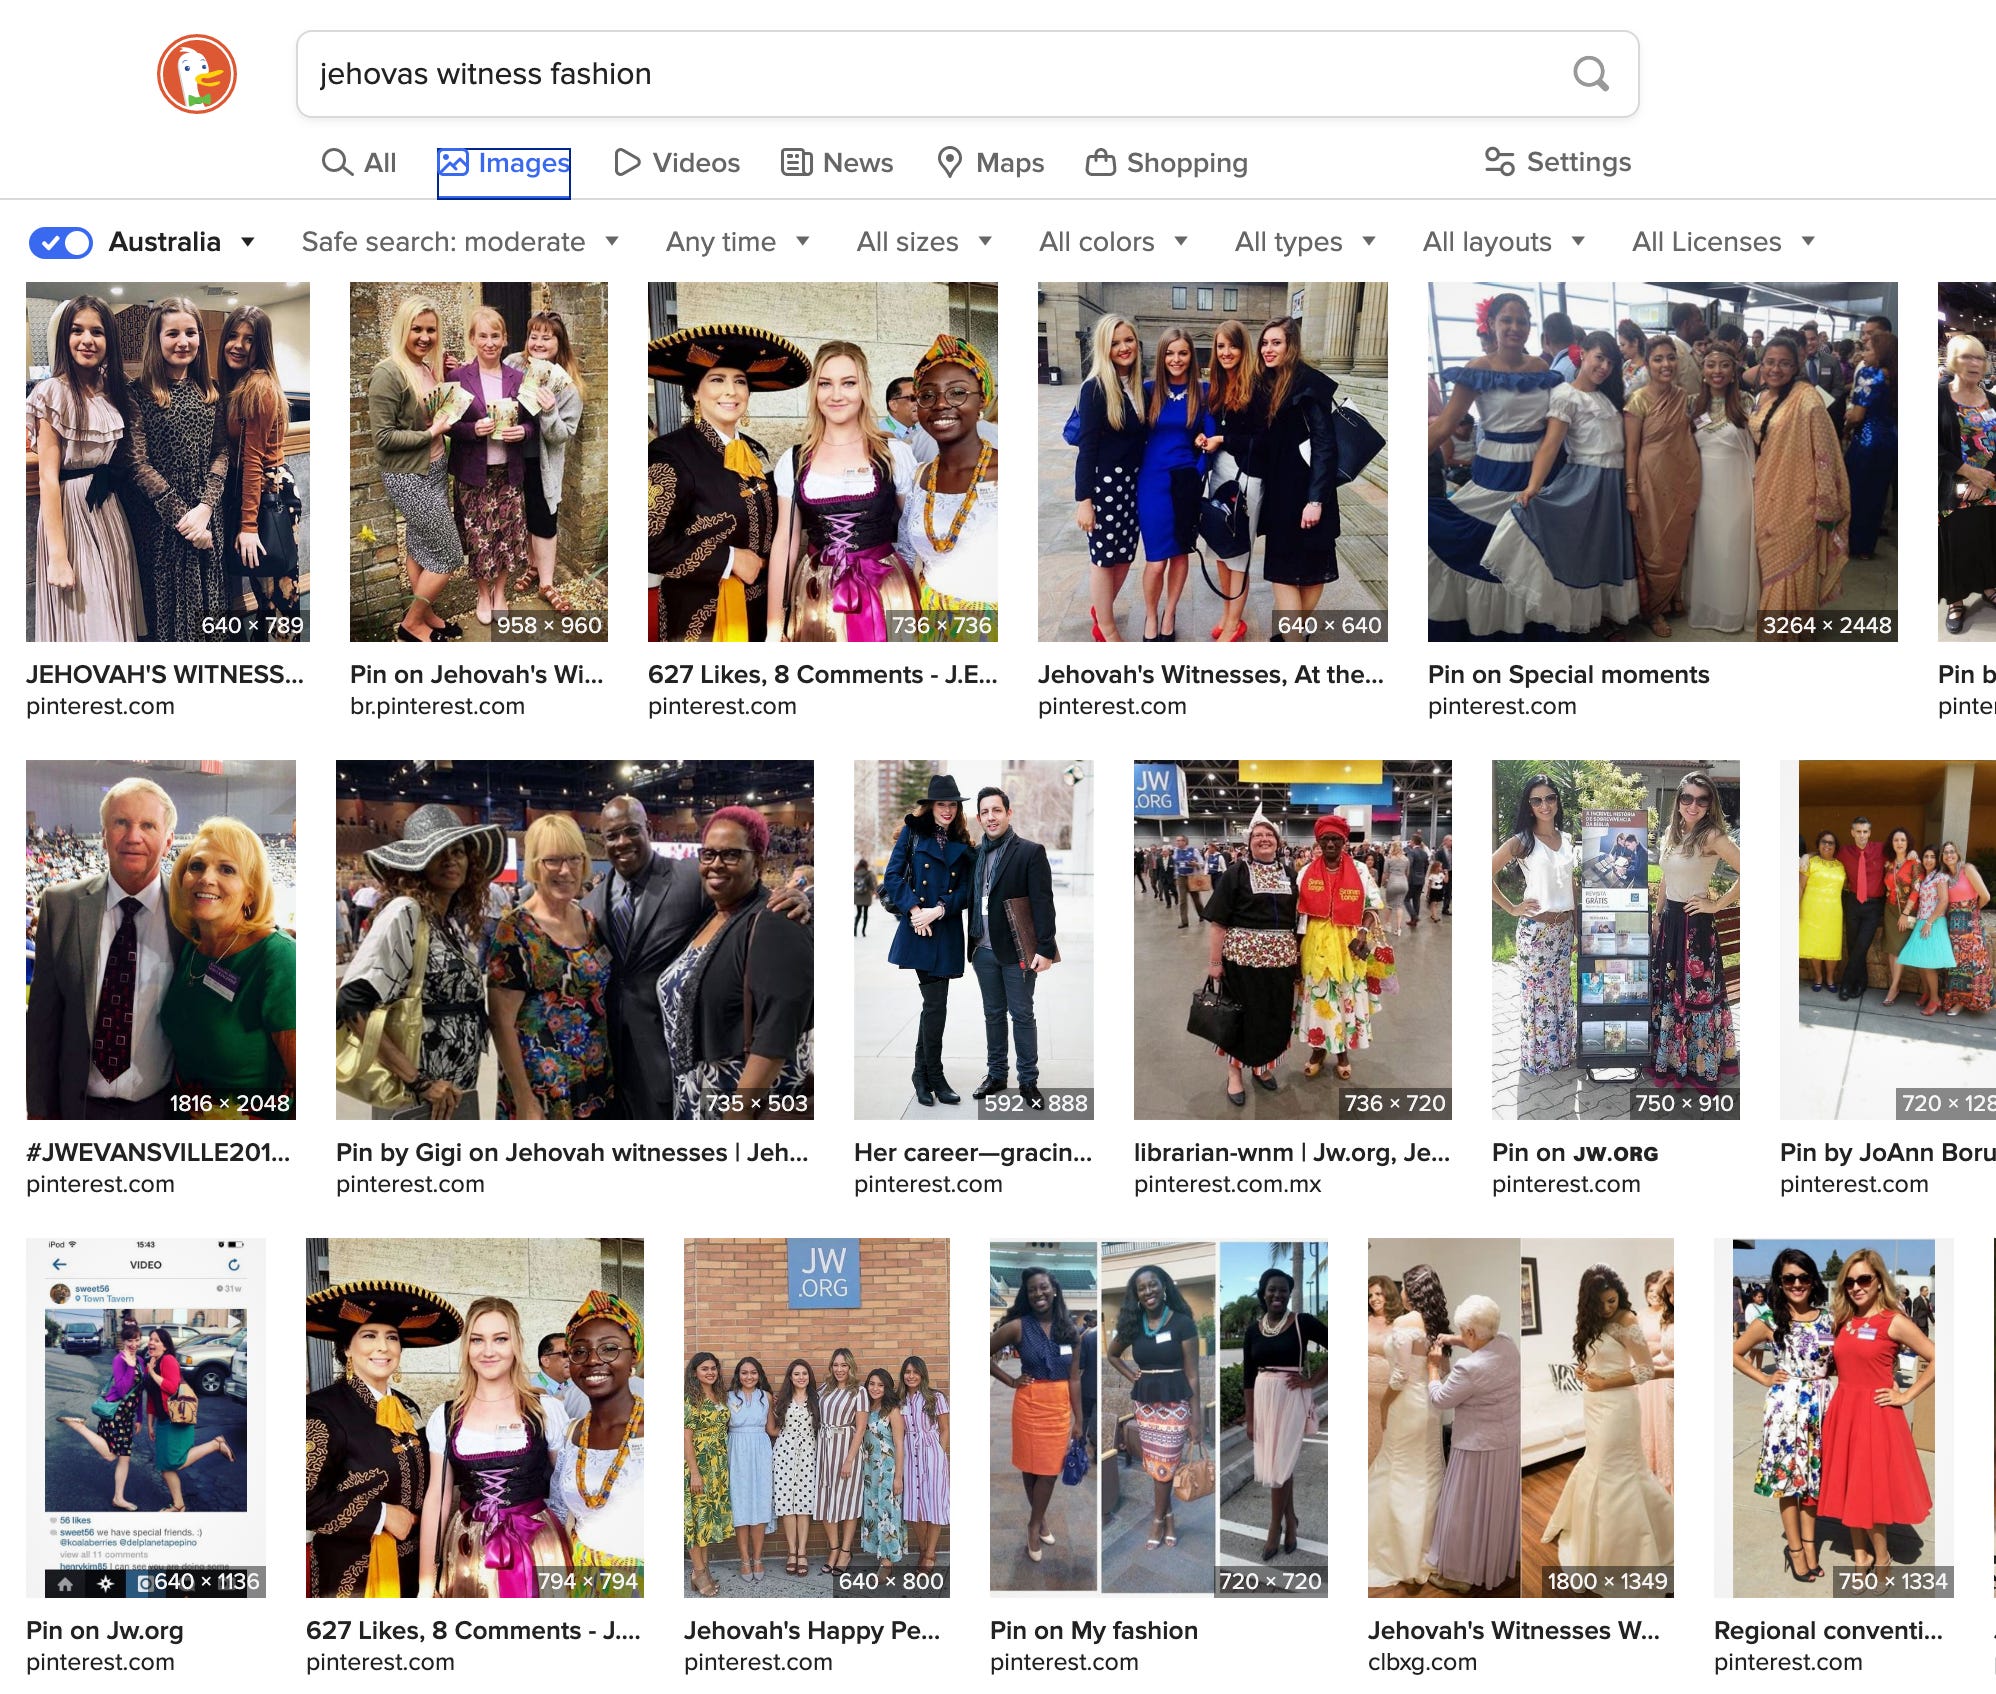Click the Shopping bag icon

click(1100, 162)
